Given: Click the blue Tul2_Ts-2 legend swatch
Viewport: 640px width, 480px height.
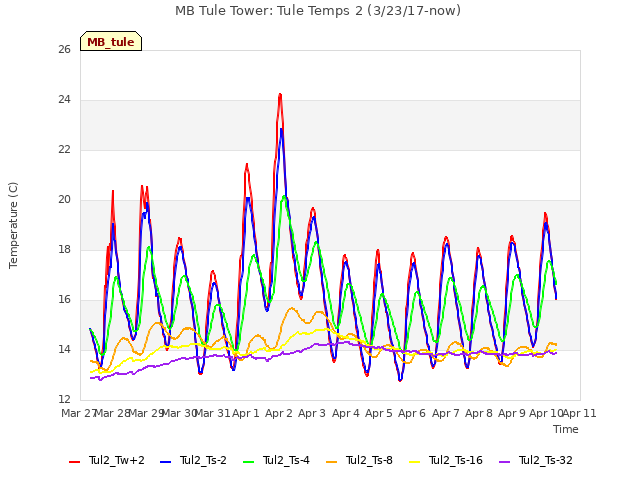Looking at the screenshot, I should pyautogui.click(x=166, y=462).
